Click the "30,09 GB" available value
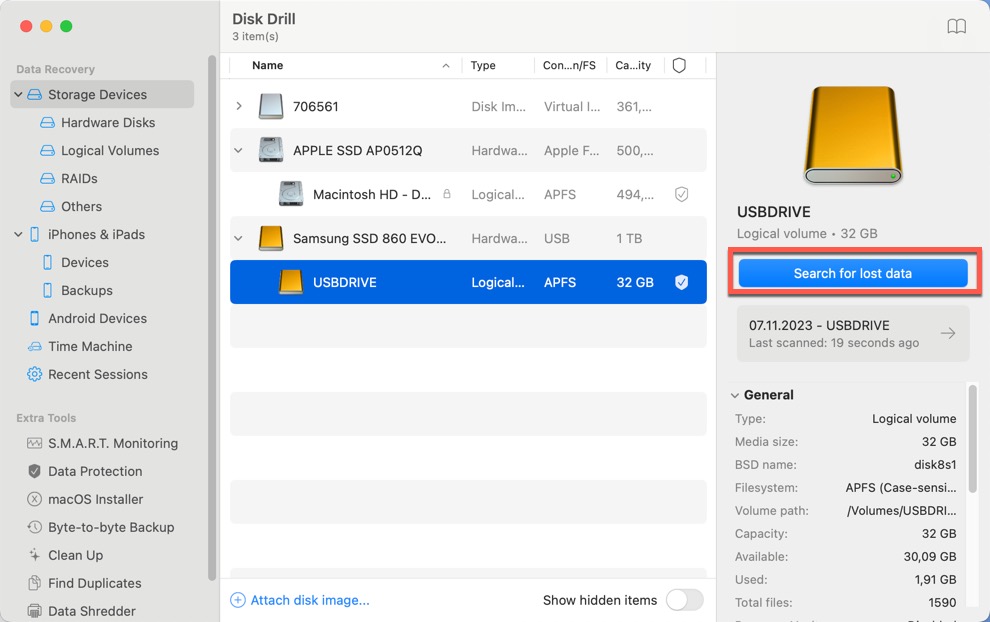 point(929,557)
